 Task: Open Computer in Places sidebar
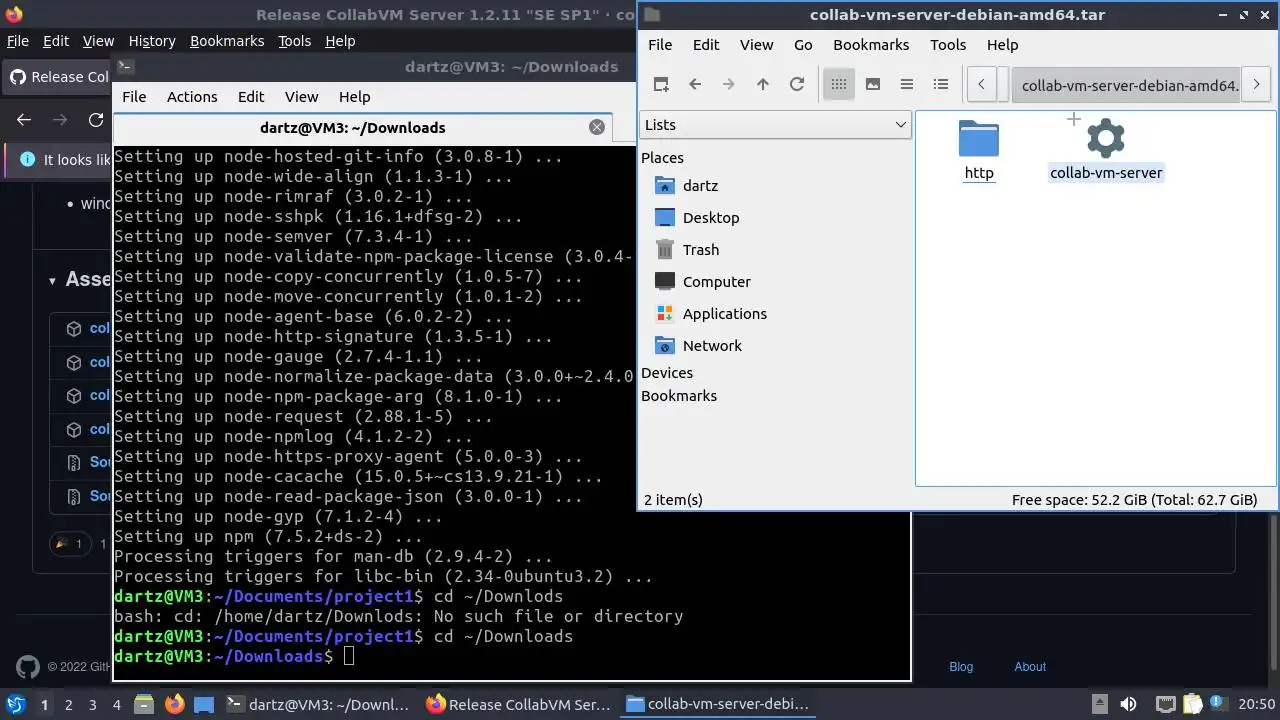point(716,282)
